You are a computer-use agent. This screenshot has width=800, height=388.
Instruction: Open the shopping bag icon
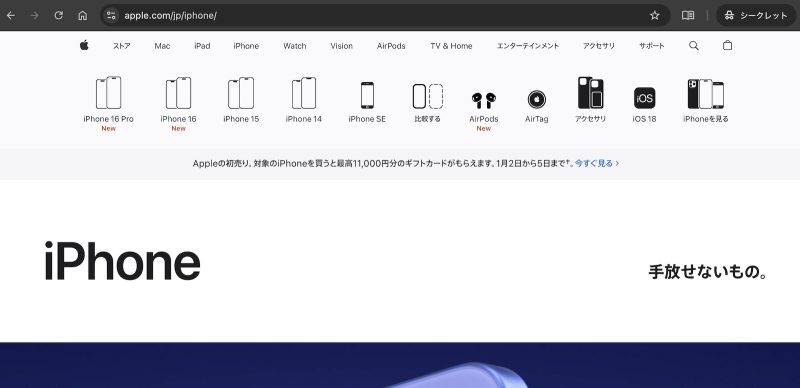(x=728, y=45)
